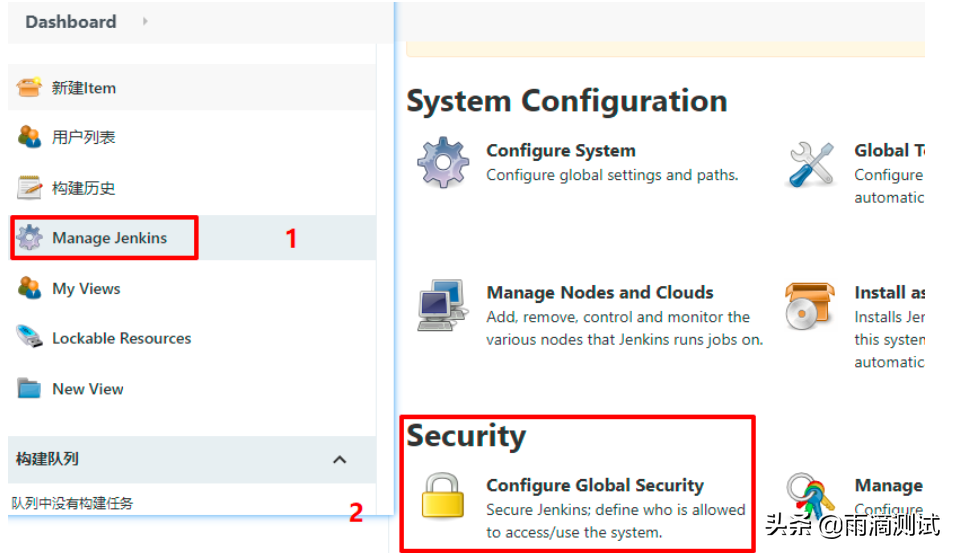Screen dimensions: 956x553
Task: Open the Manage Jenkins link
Action: point(109,238)
